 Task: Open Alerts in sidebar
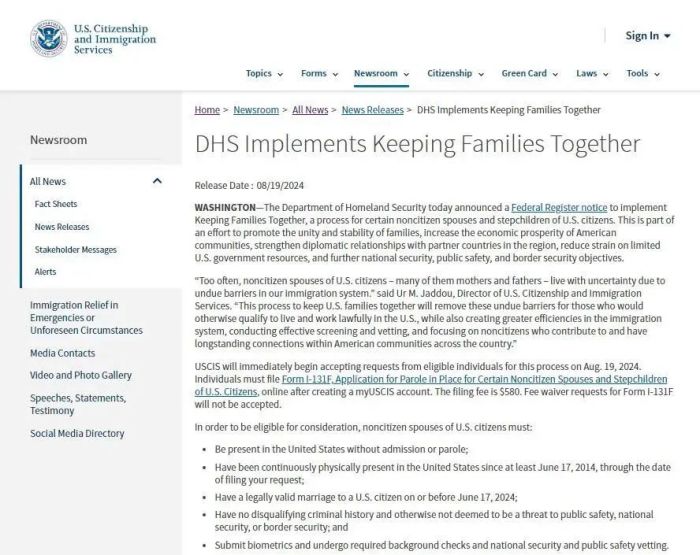pos(46,271)
